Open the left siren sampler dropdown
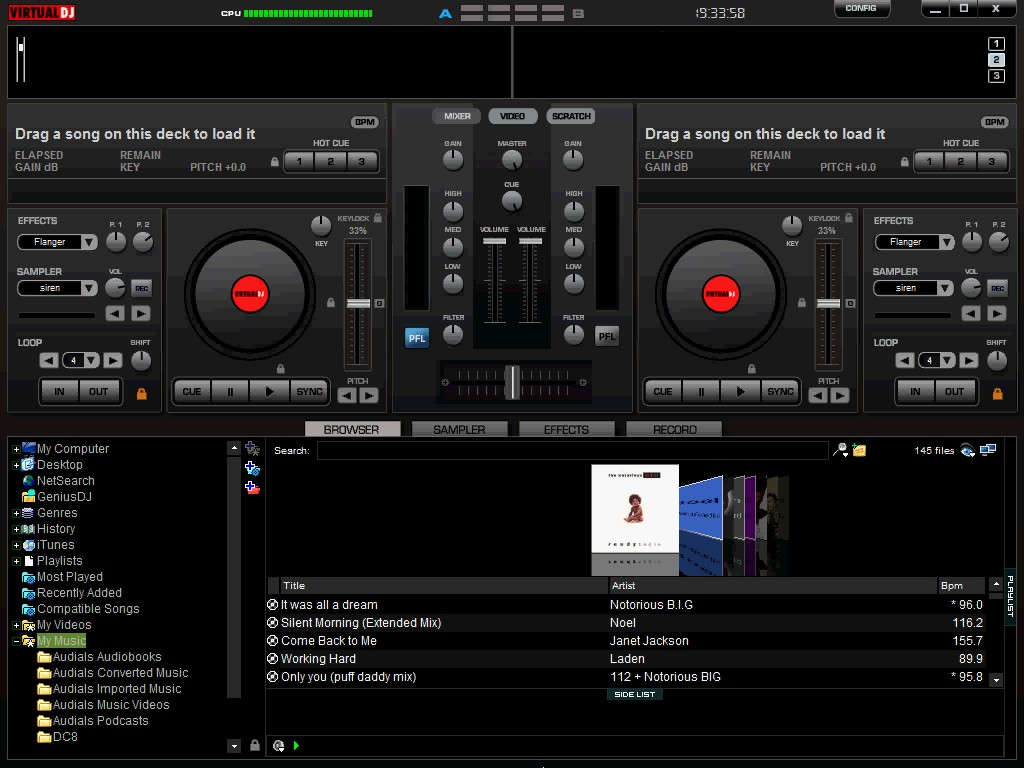1024x768 pixels. coord(89,288)
